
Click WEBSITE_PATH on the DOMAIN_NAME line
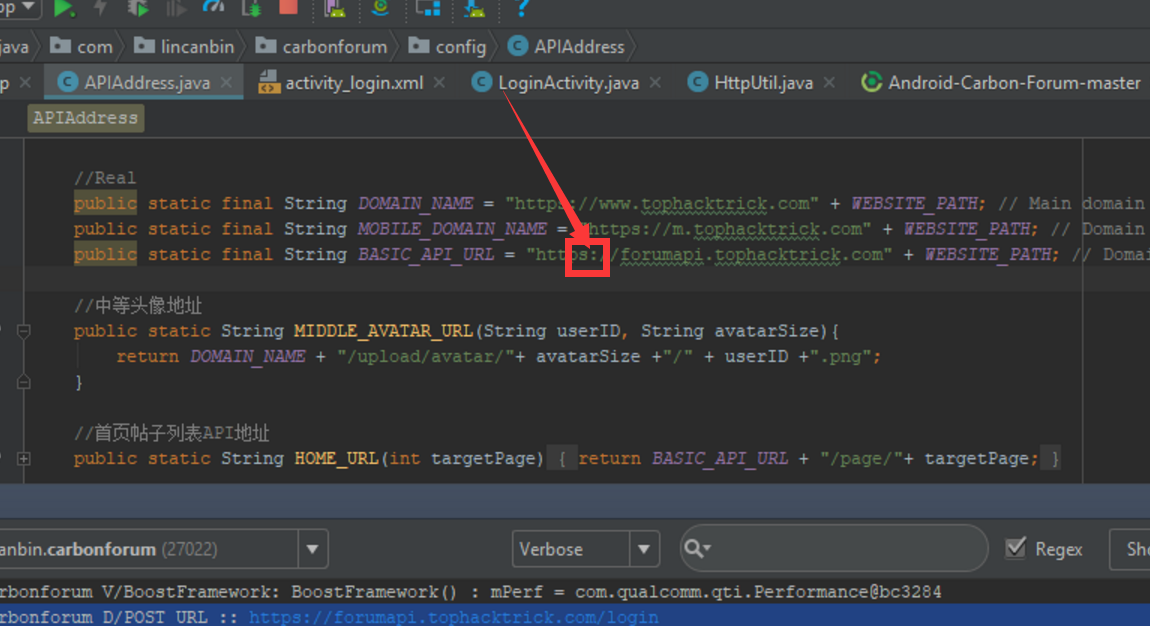point(914,204)
